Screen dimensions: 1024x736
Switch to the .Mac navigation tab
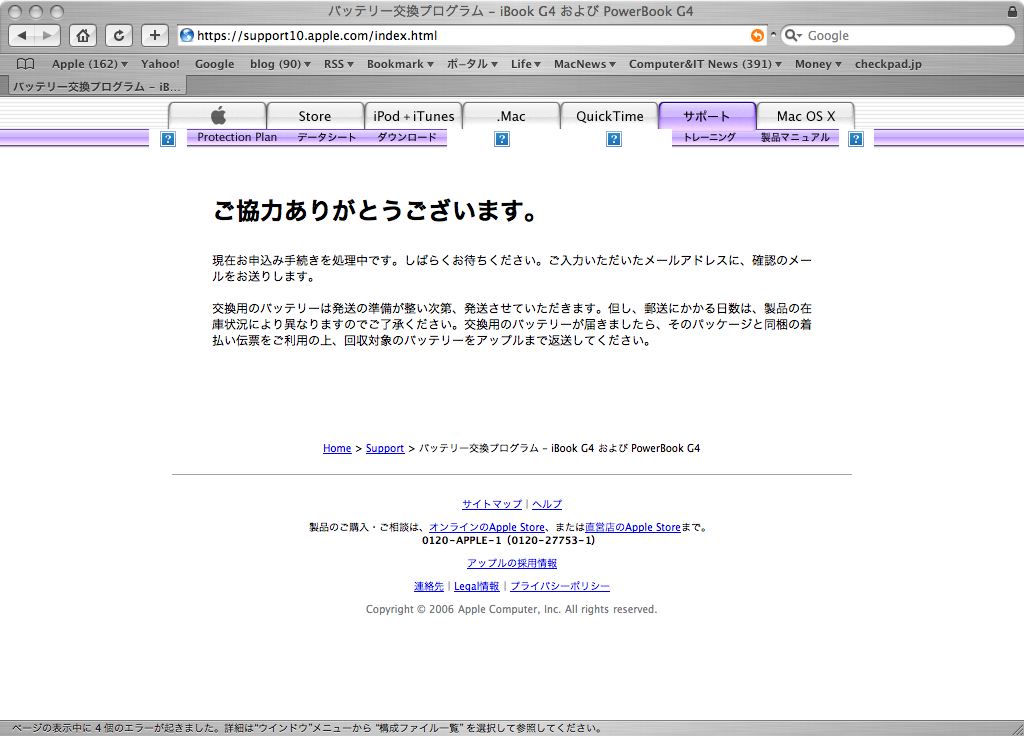tap(511, 116)
